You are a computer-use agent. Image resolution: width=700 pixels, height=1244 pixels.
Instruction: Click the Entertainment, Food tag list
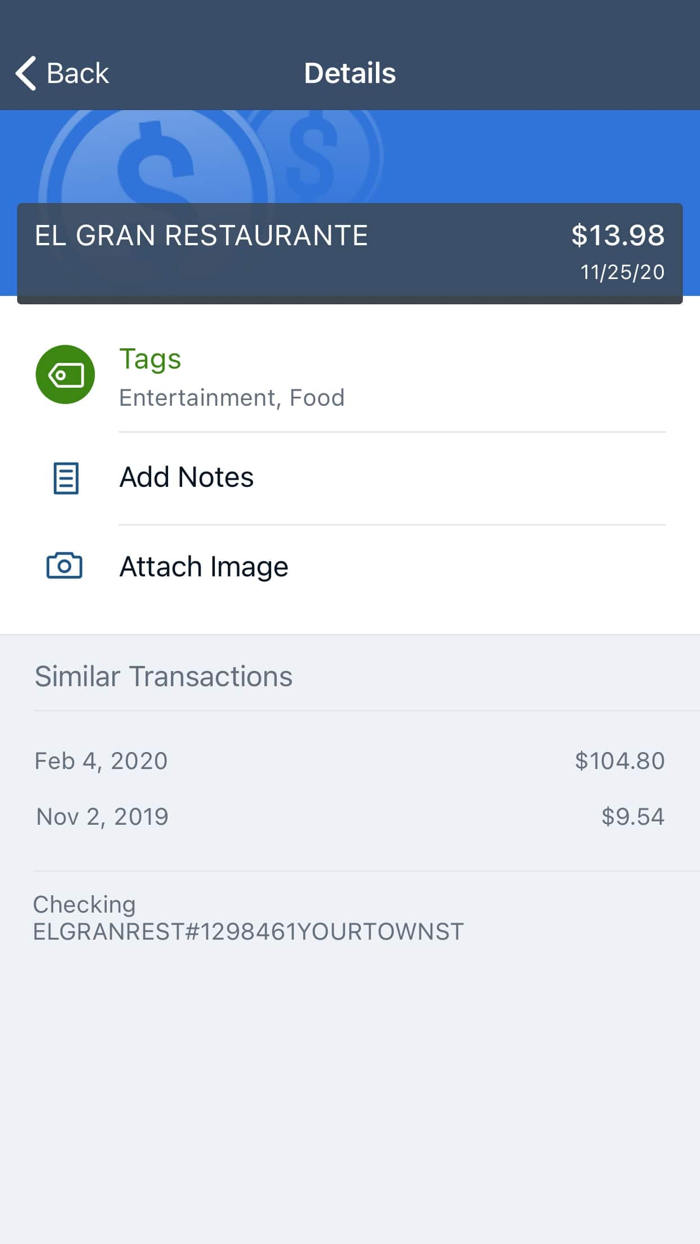(x=232, y=397)
